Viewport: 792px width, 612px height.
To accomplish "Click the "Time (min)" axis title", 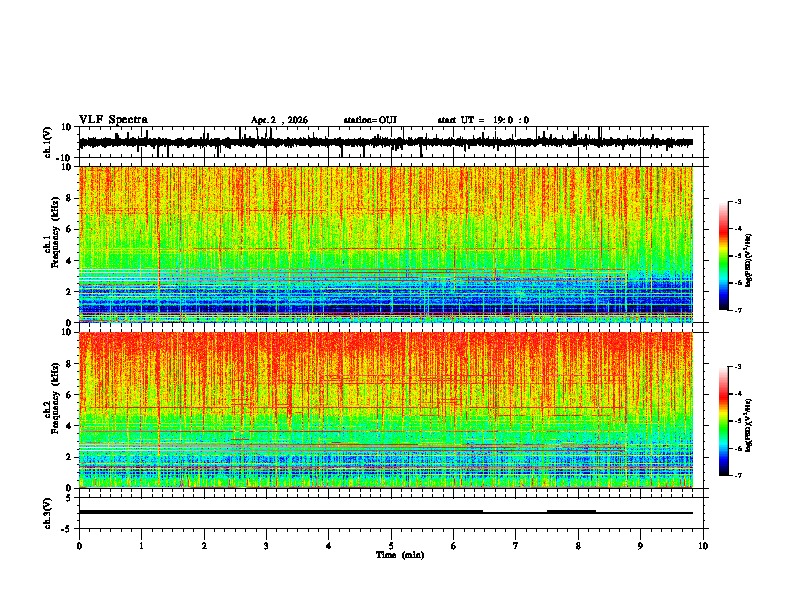I will click(400, 555).
